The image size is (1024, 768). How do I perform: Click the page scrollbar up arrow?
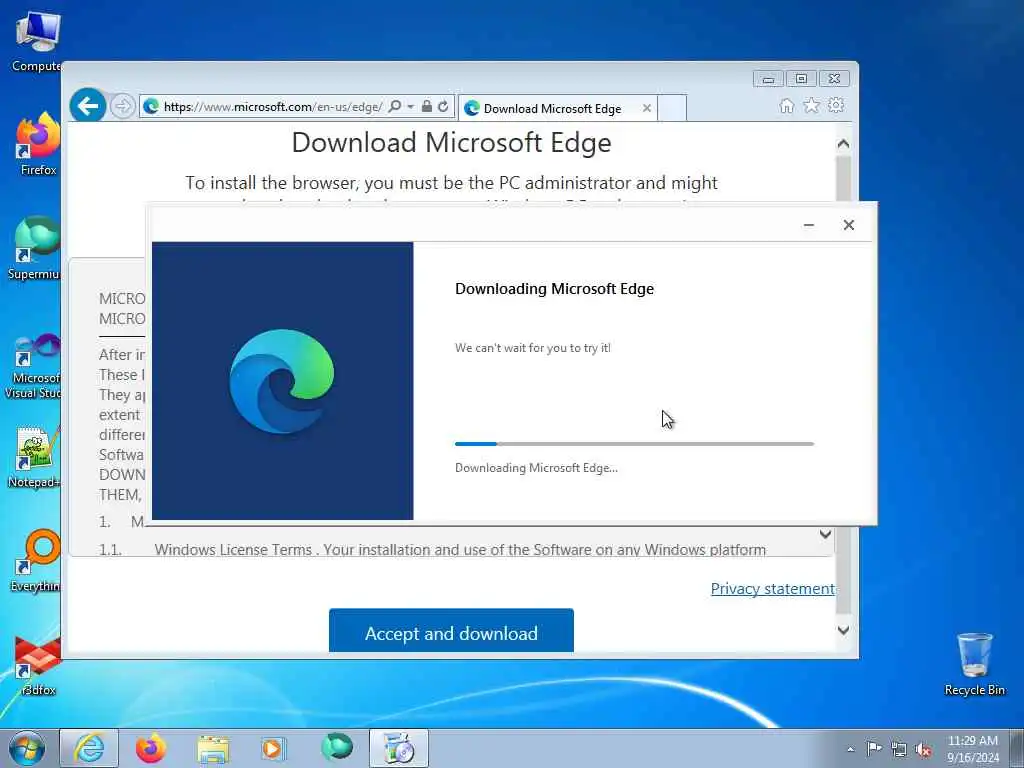843,144
